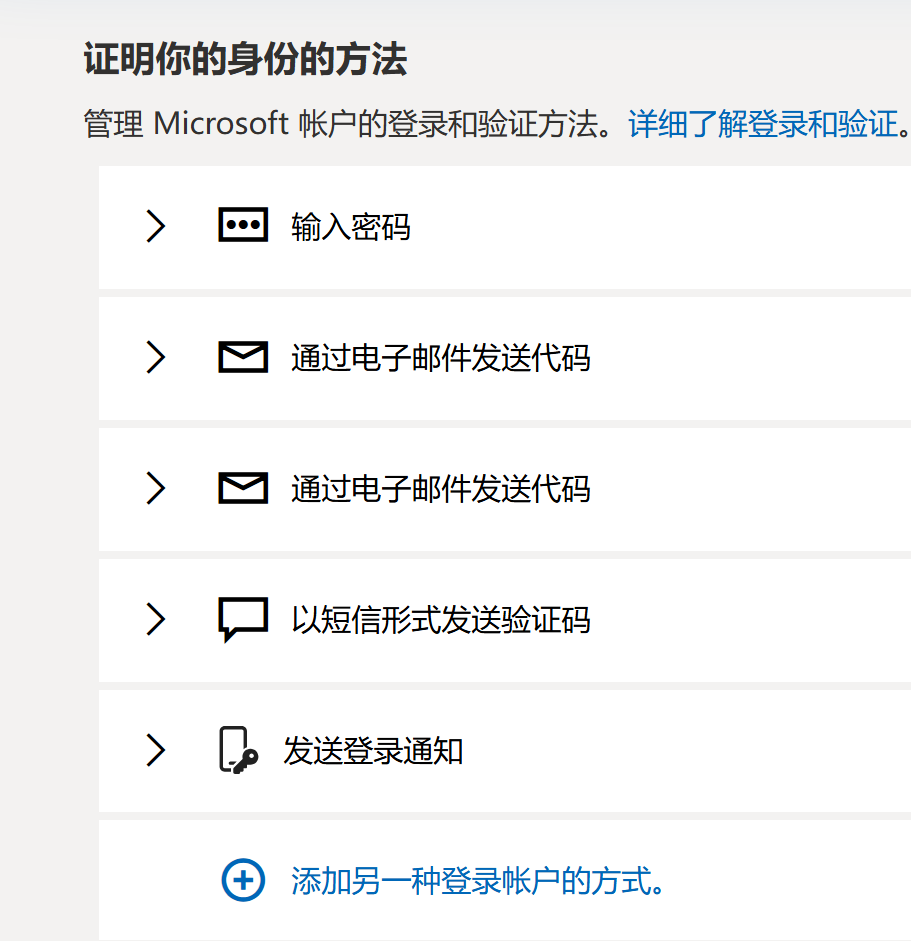The image size is (911, 941).
Task: Click the 添加另一种登录帐户的方式 link
Action: 478,881
